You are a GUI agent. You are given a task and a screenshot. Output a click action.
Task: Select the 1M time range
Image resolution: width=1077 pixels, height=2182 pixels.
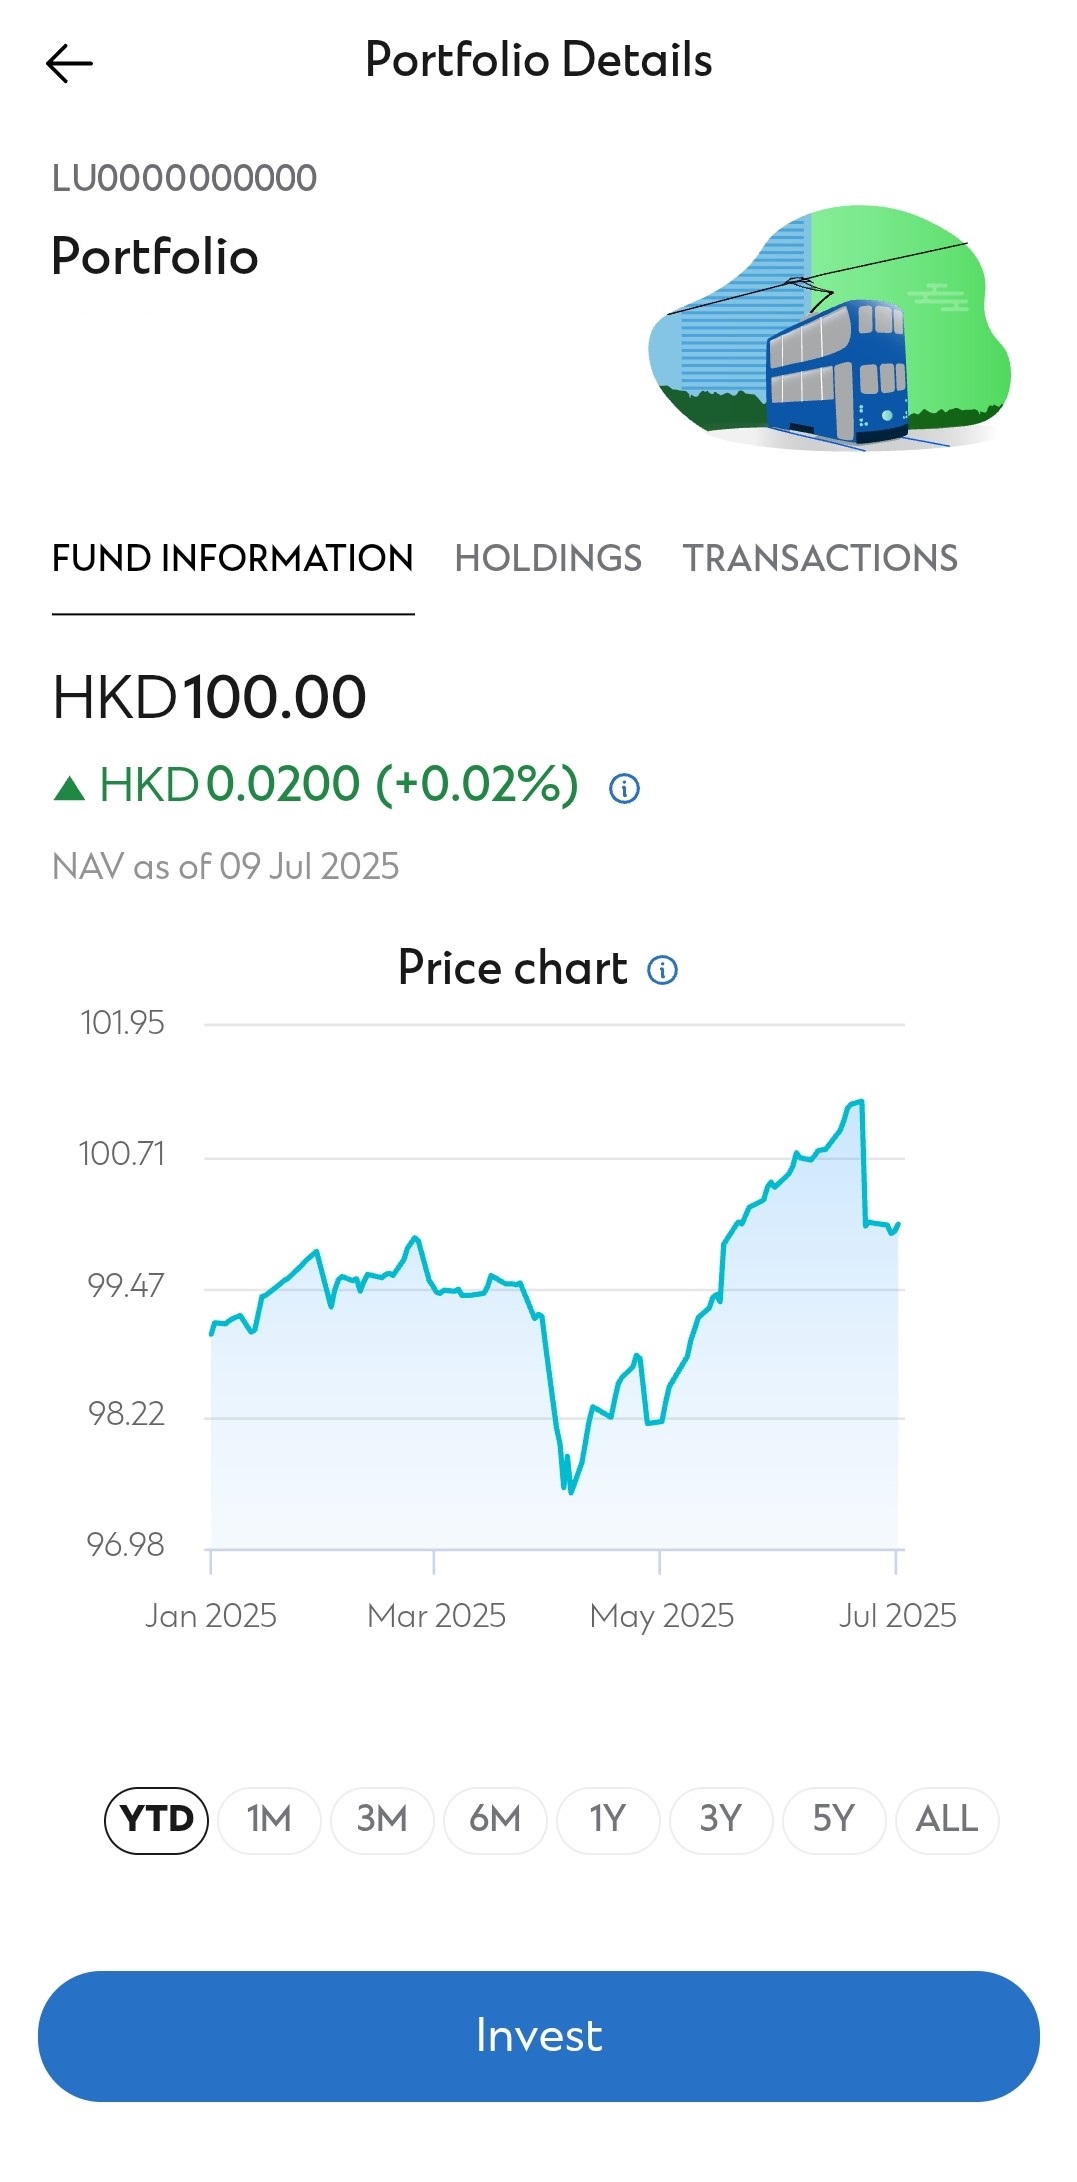tap(269, 1820)
